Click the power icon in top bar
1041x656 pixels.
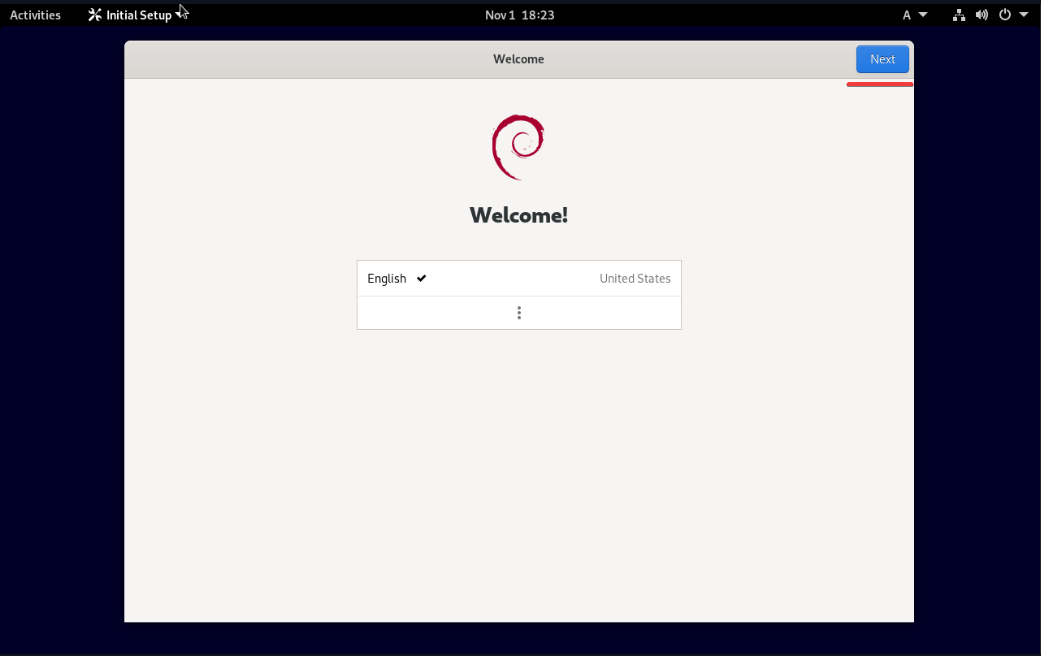[x=1005, y=15]
